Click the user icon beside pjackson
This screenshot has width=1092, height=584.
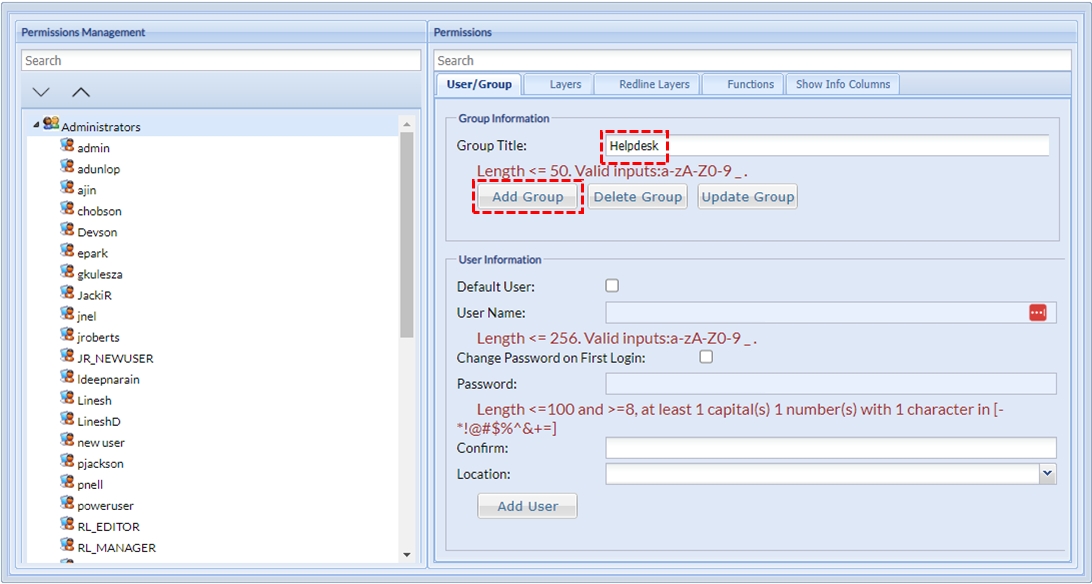[x=67, y=462]
